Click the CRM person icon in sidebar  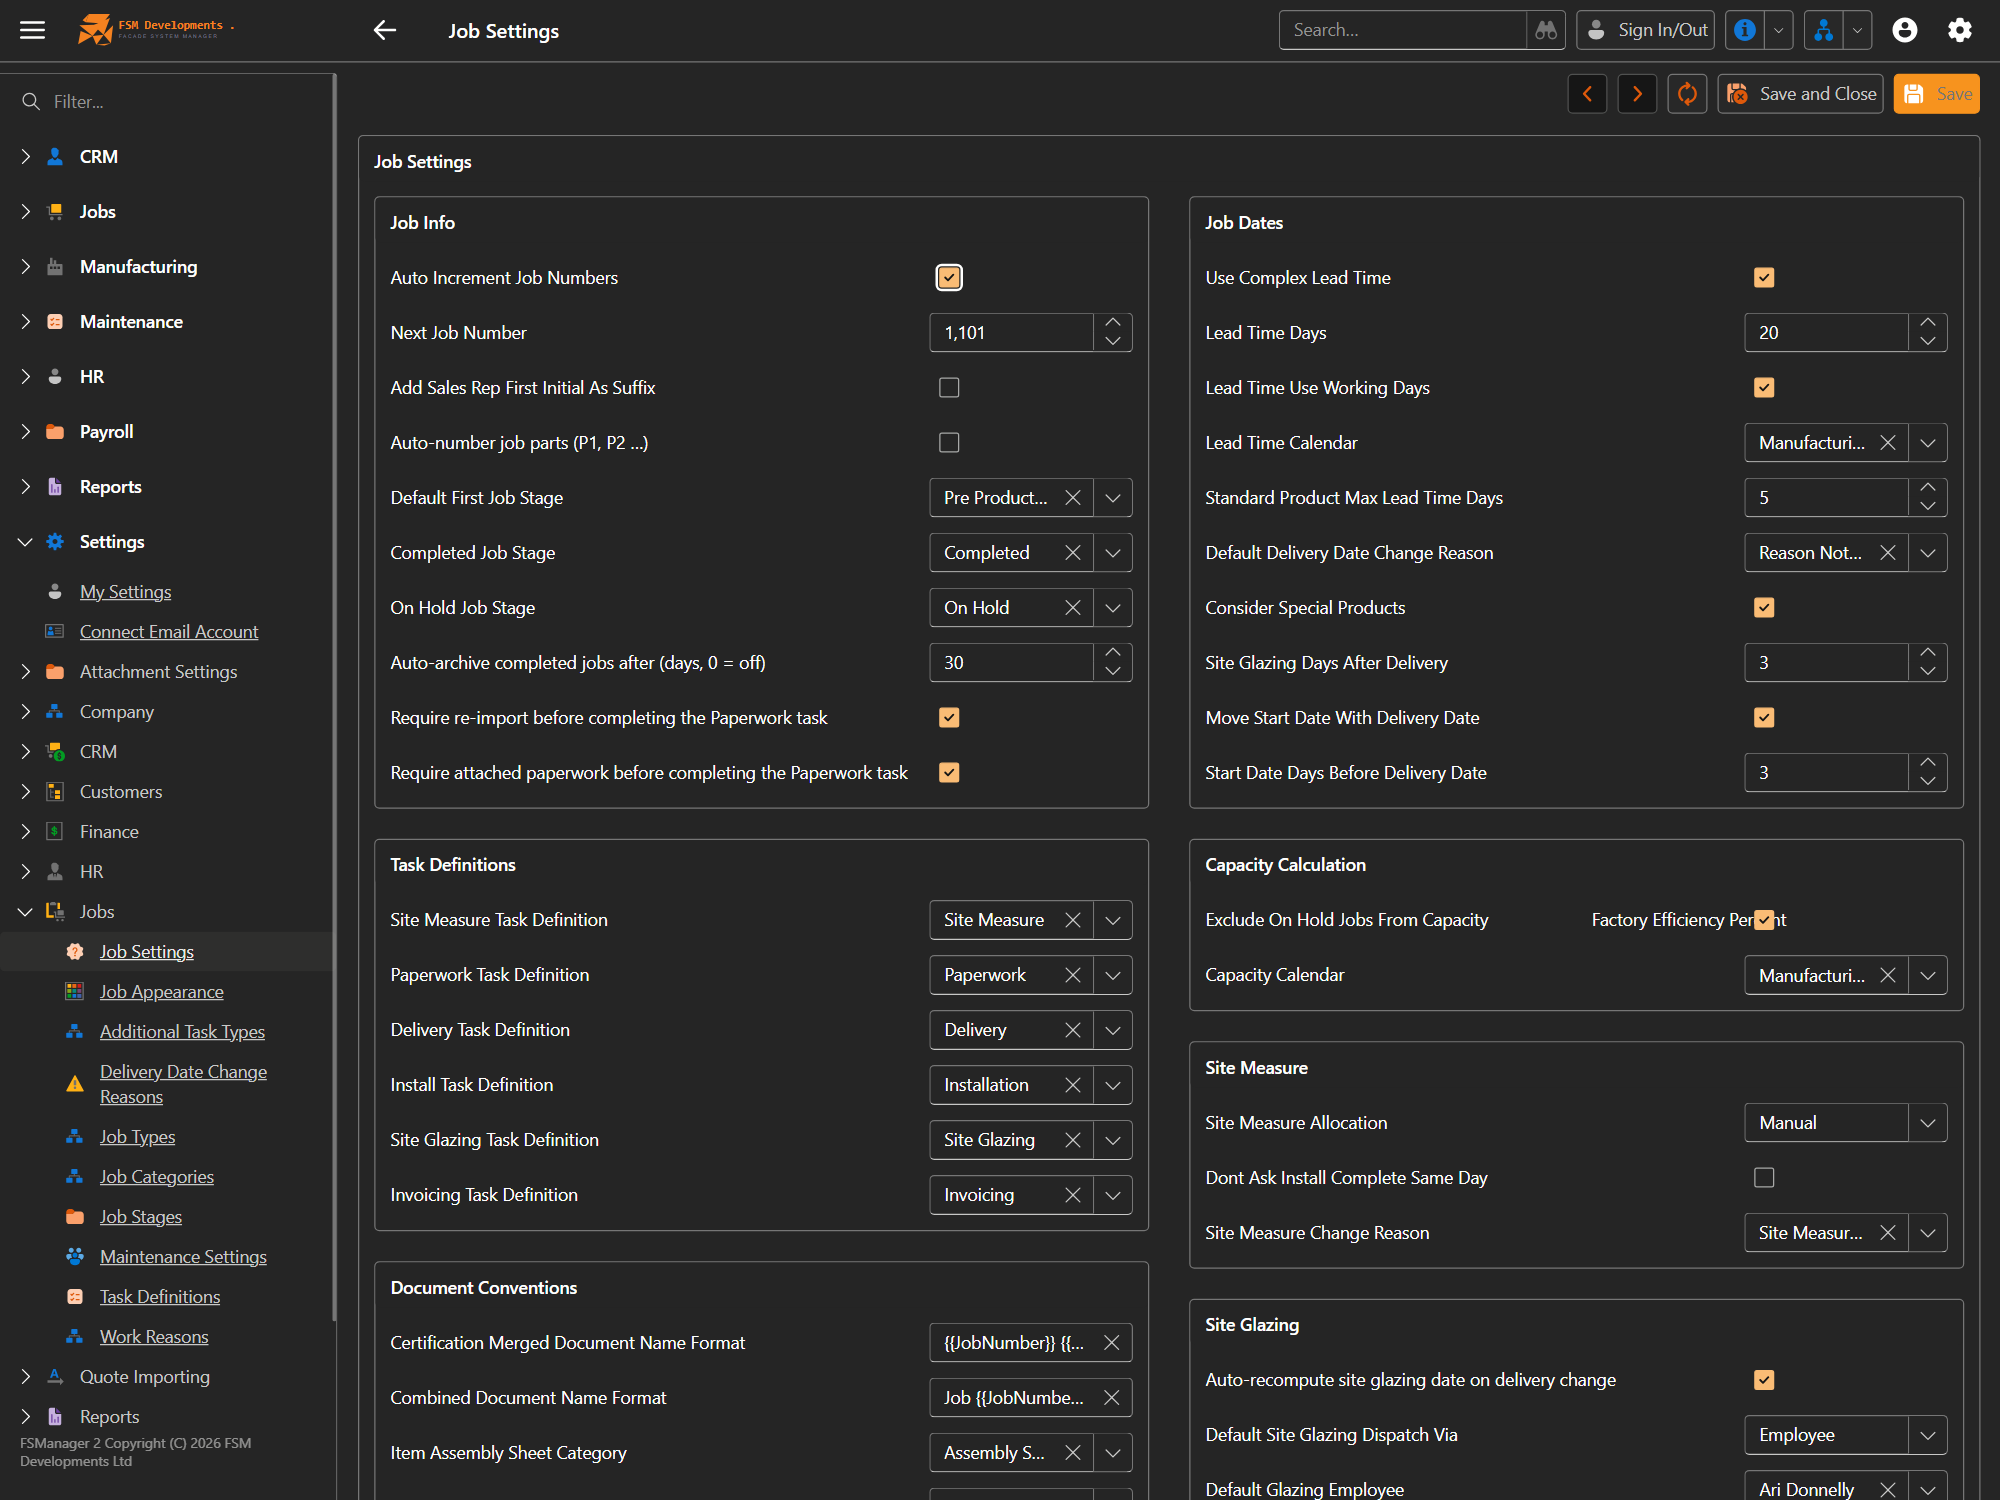(56, 157)
